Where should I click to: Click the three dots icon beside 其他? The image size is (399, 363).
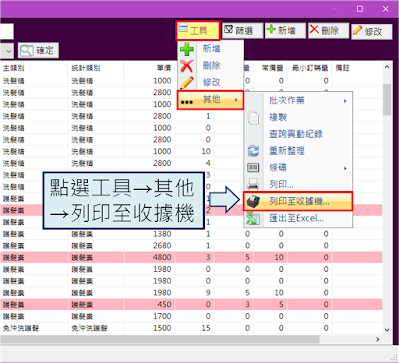pos(187,102)
